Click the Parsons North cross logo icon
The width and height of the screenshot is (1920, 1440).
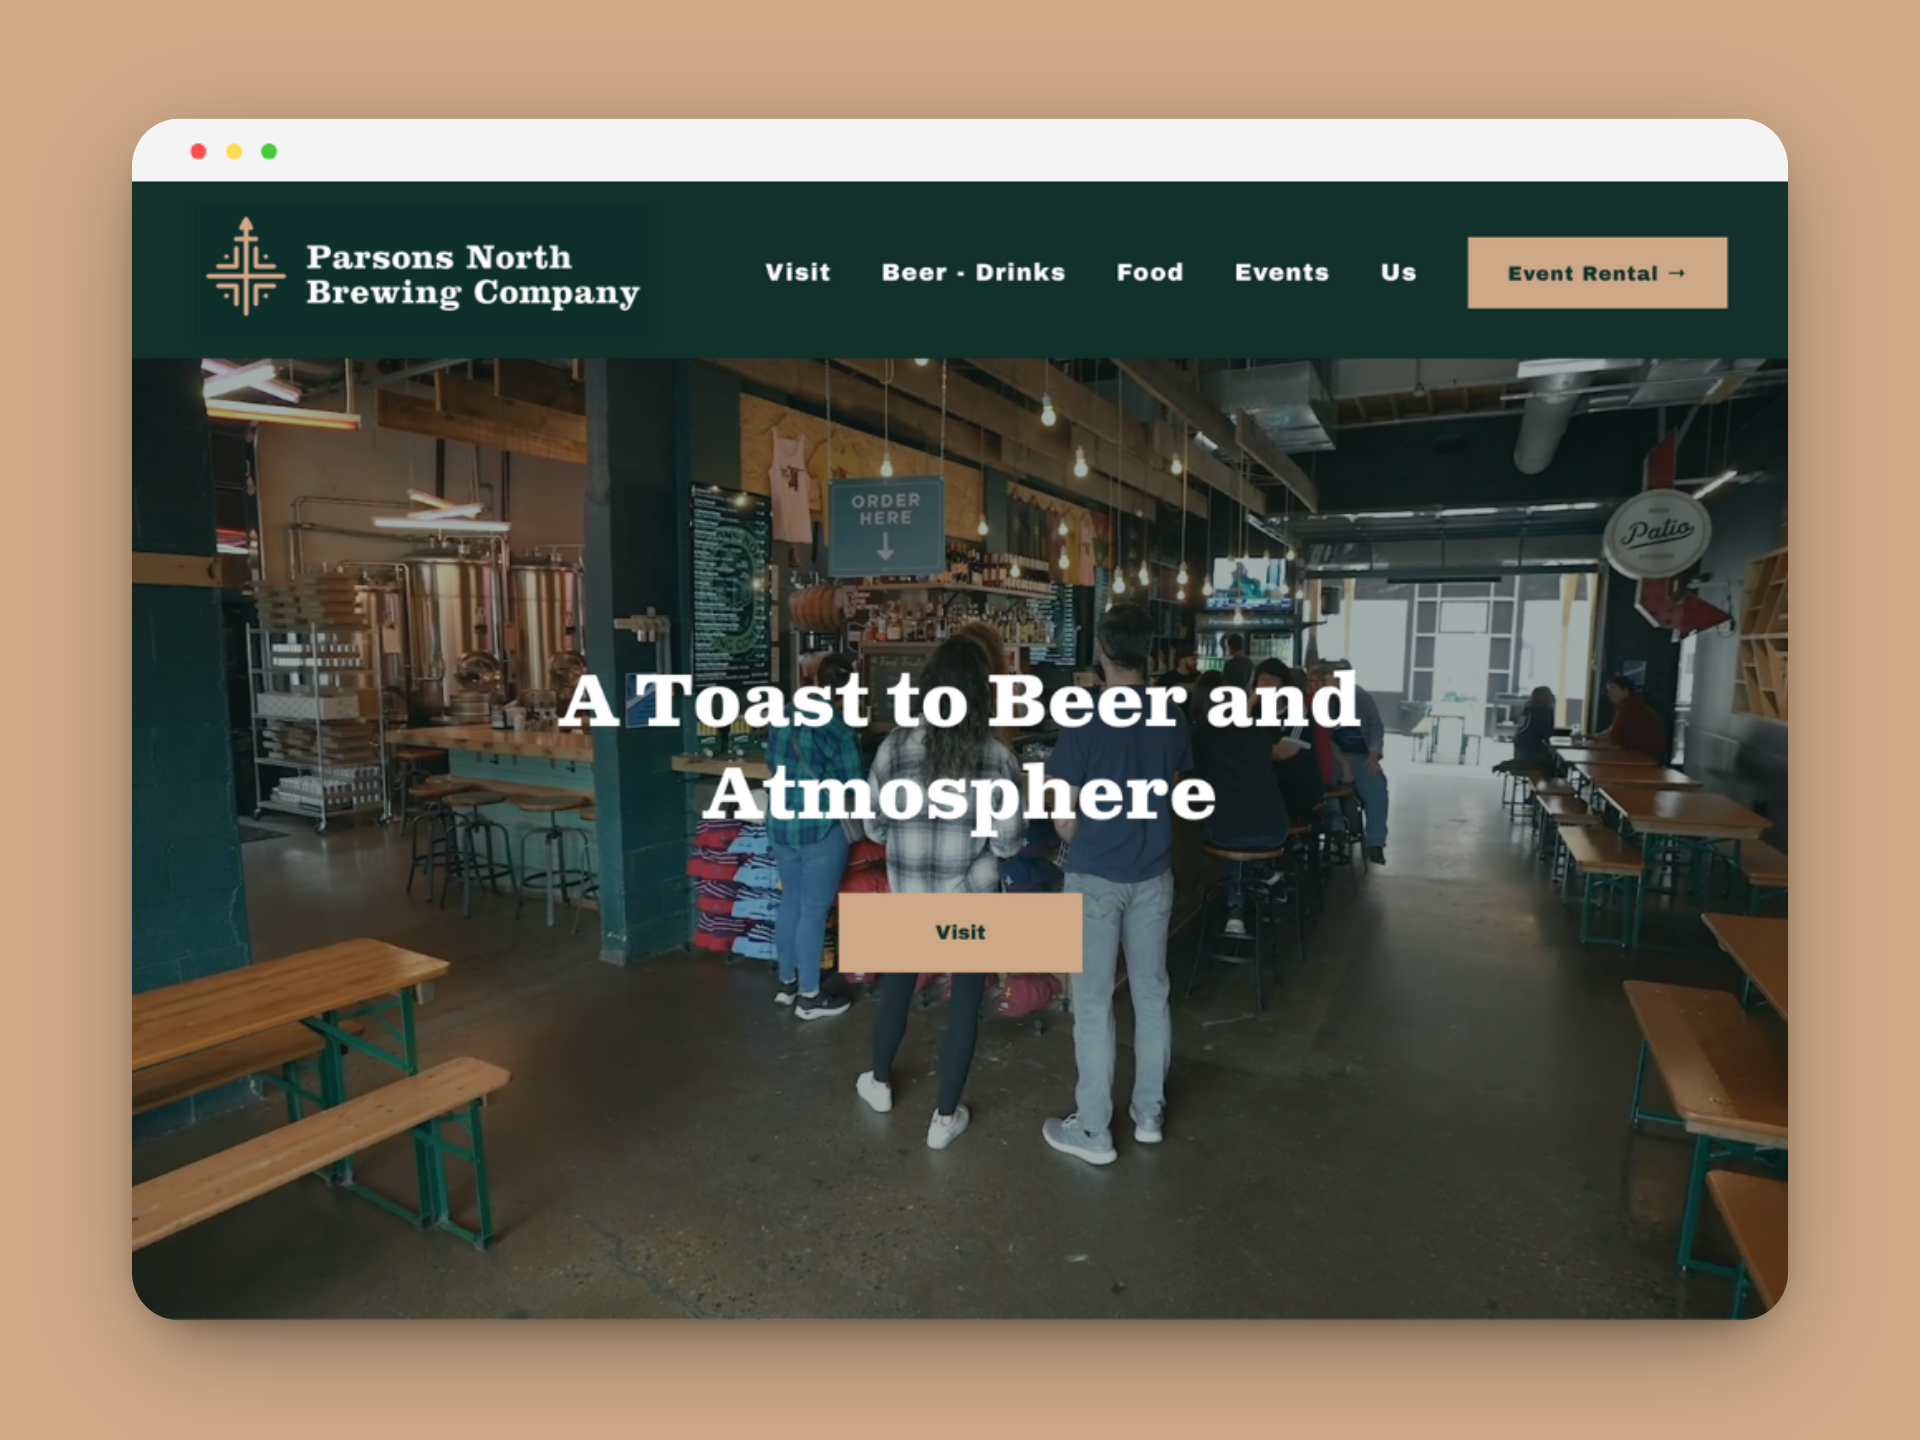point(246,267)
